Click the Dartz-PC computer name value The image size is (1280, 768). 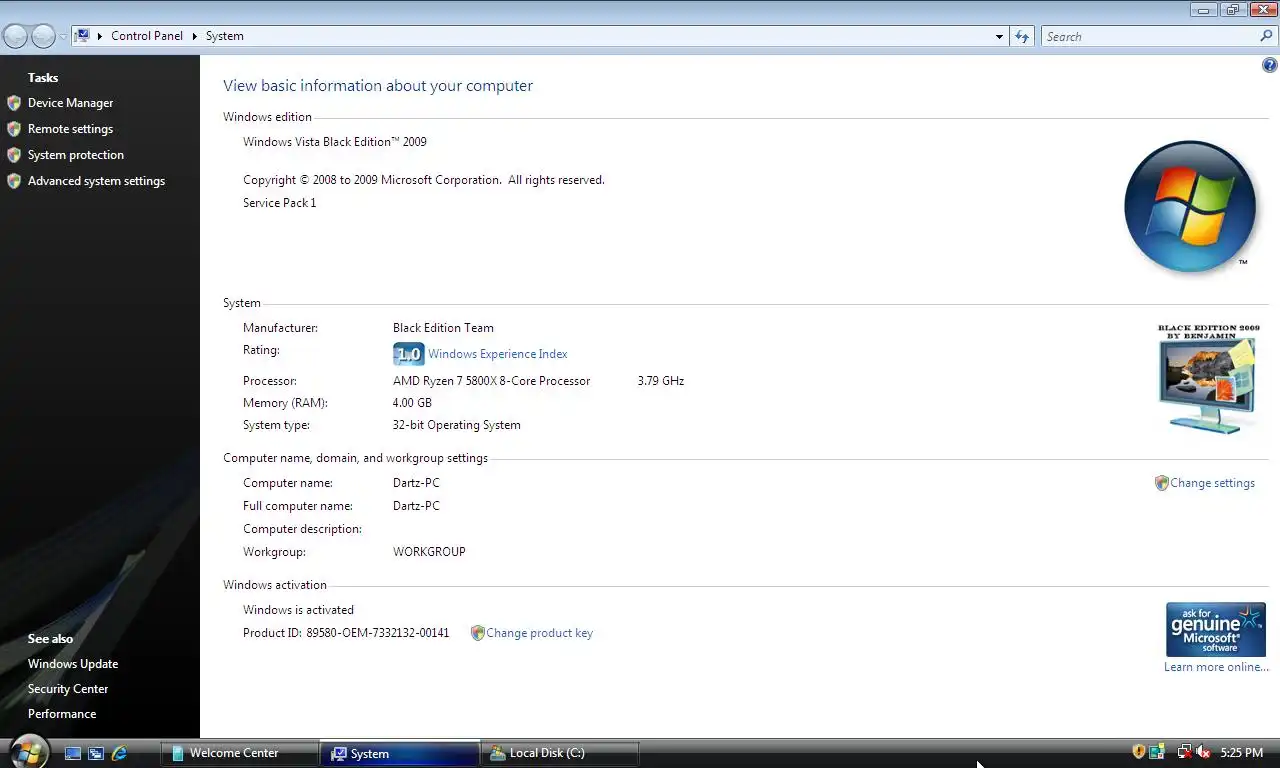[x=416, y=483]
